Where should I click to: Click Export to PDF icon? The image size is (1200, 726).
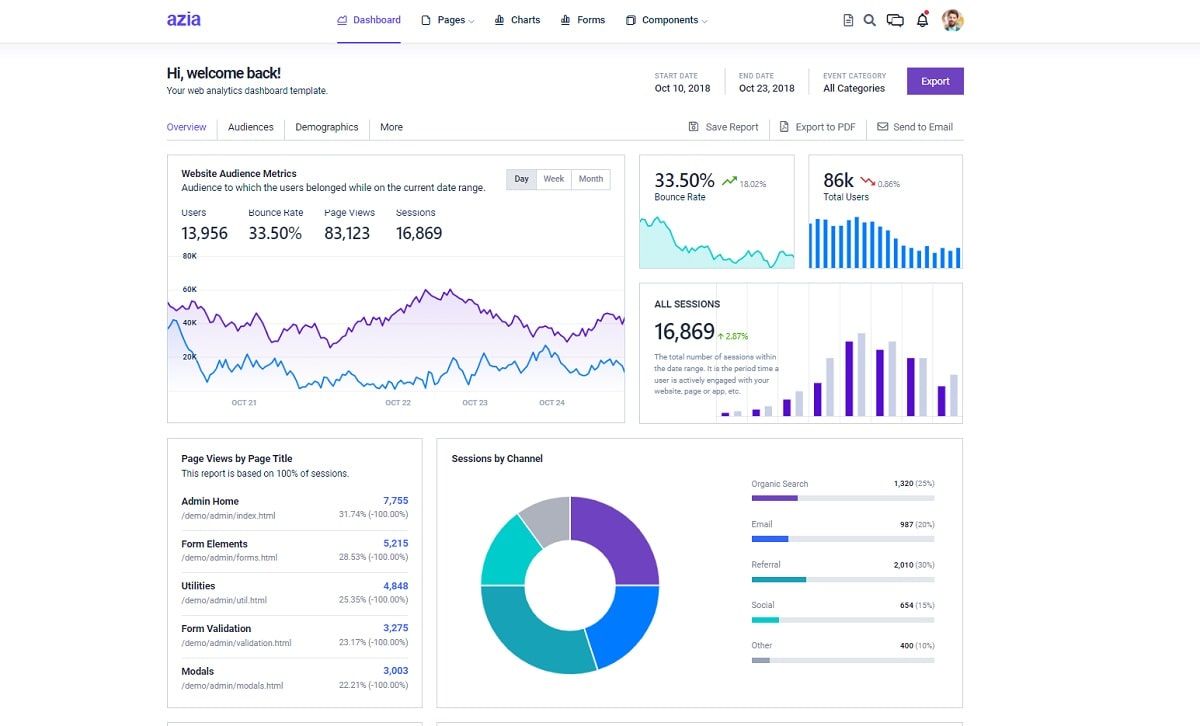(x=784, y=127)
